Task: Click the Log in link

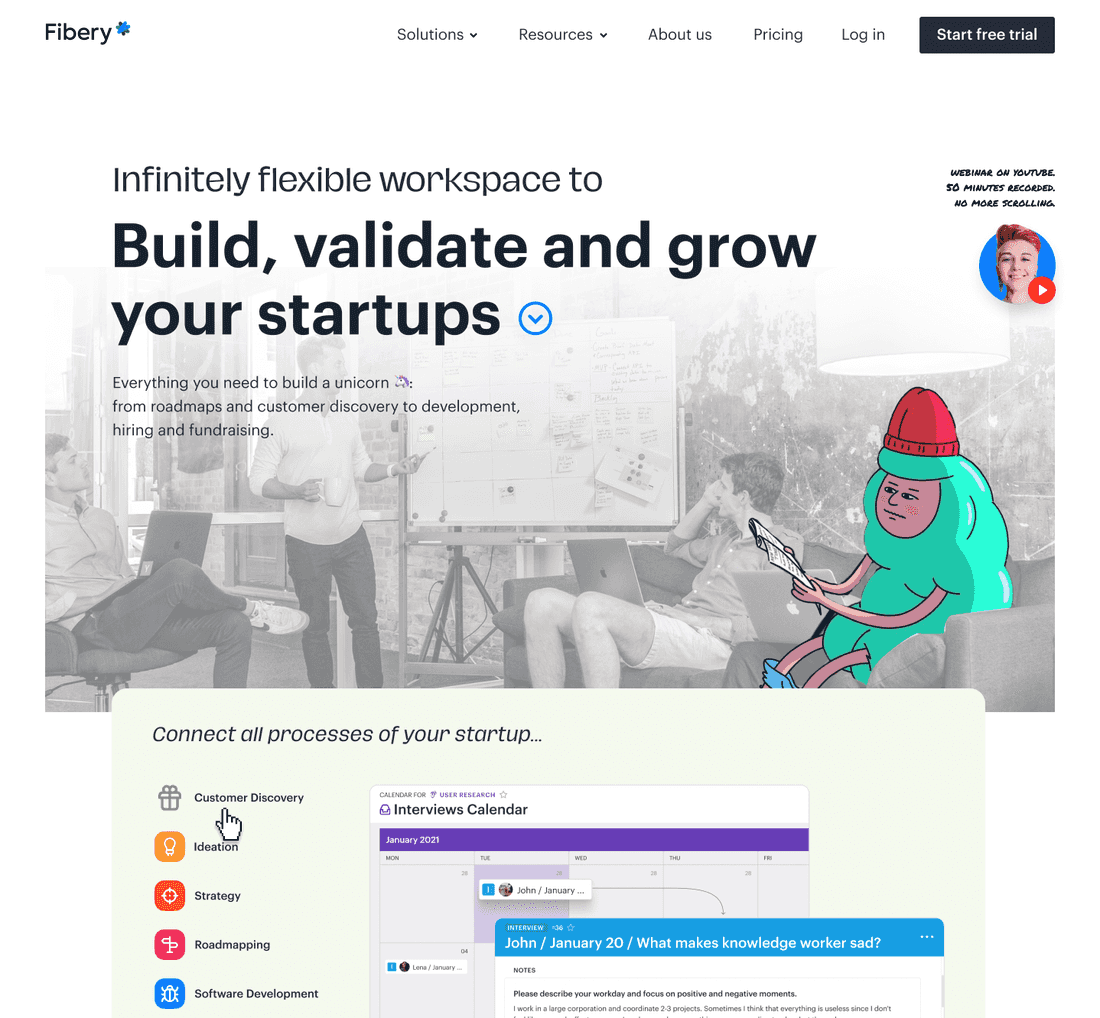Action: [863, 34]
